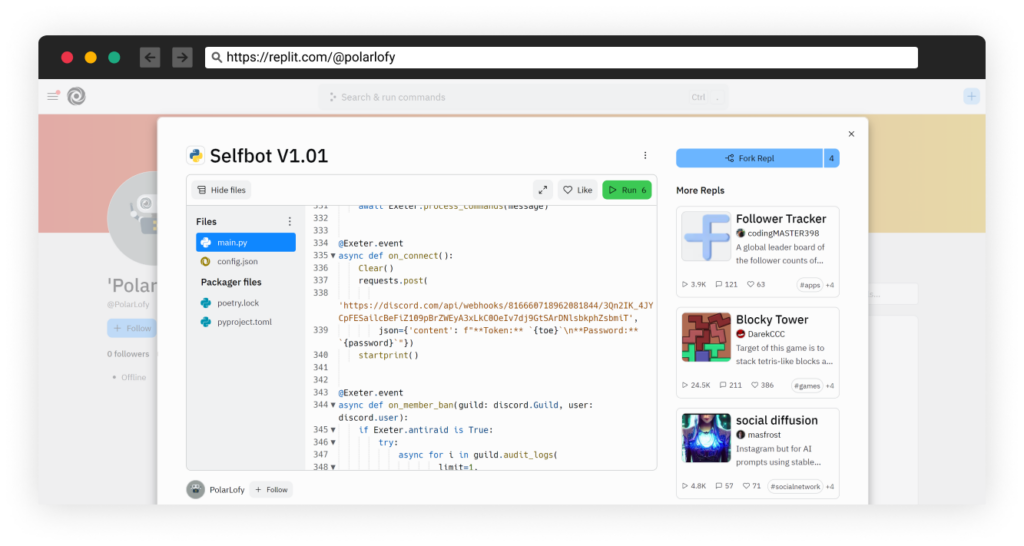The image size is (1024, 546).
Task: Open the three-dot menu beside Selfbot title
Action: 645,155
